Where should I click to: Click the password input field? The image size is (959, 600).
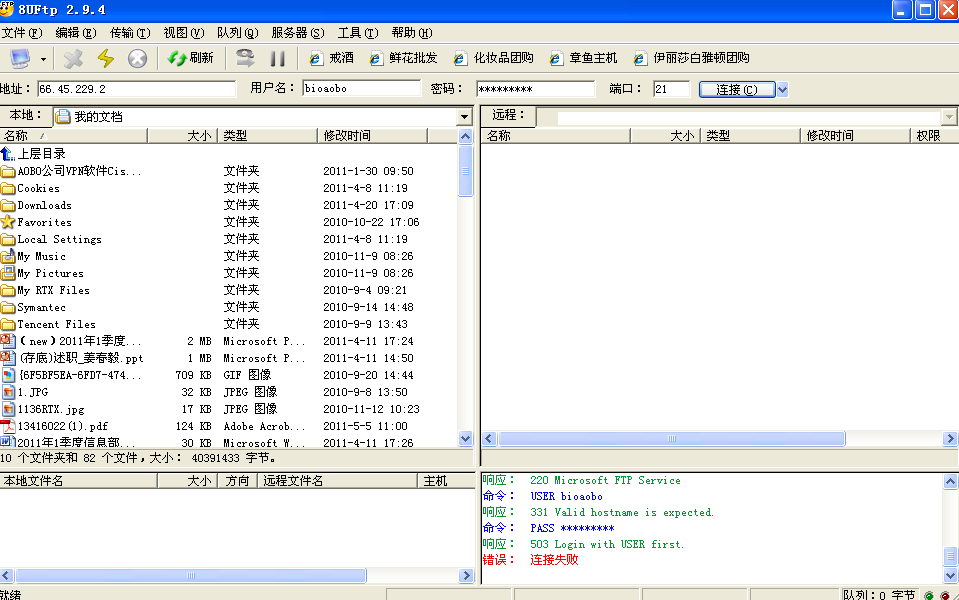click(x=535, y=89)
